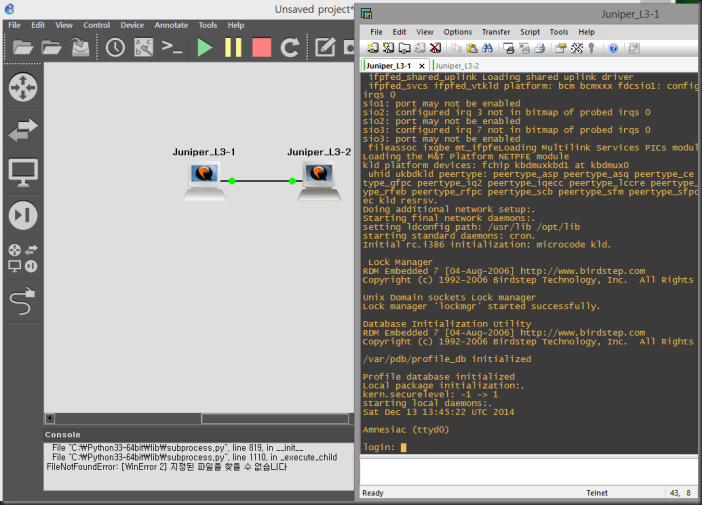
Task: Click the add note icon
Action: point(325,47)
